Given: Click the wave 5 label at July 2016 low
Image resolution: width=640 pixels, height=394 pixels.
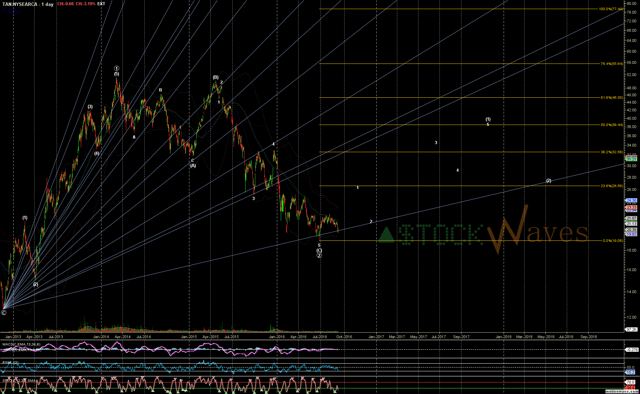Looking at the screenshot, I should click(x=319, y=245).
